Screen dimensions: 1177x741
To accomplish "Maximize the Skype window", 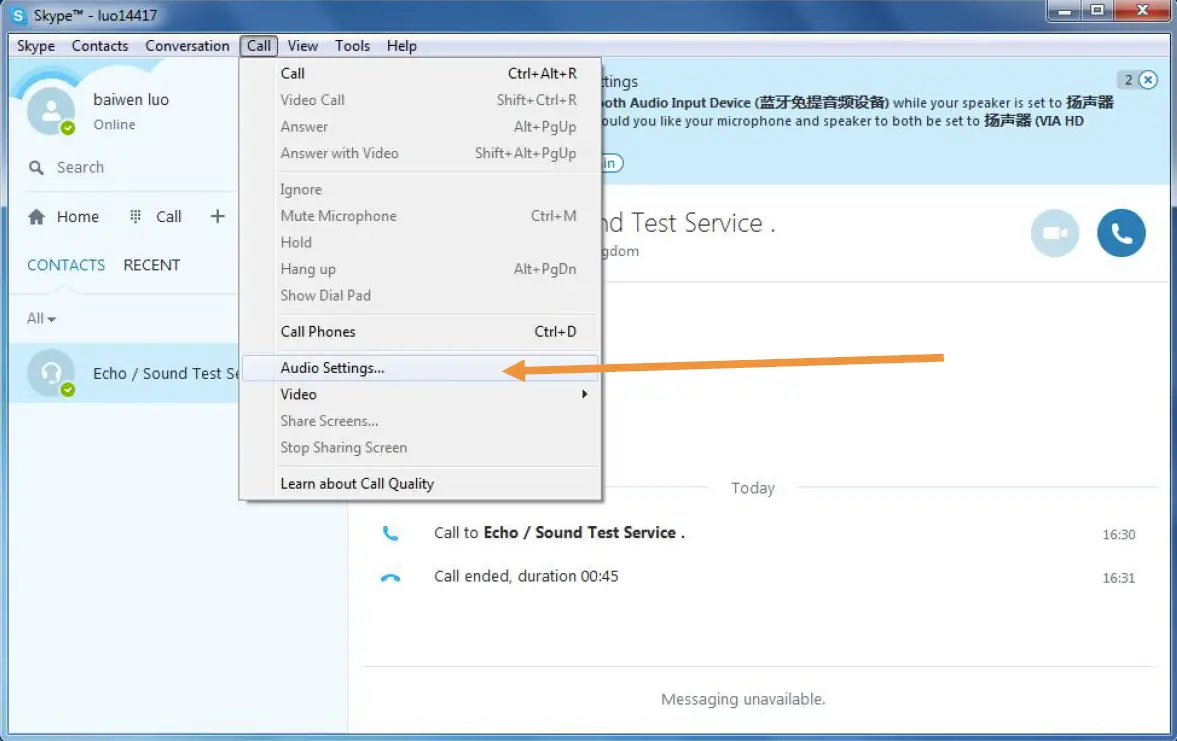I will (1097, 11).
